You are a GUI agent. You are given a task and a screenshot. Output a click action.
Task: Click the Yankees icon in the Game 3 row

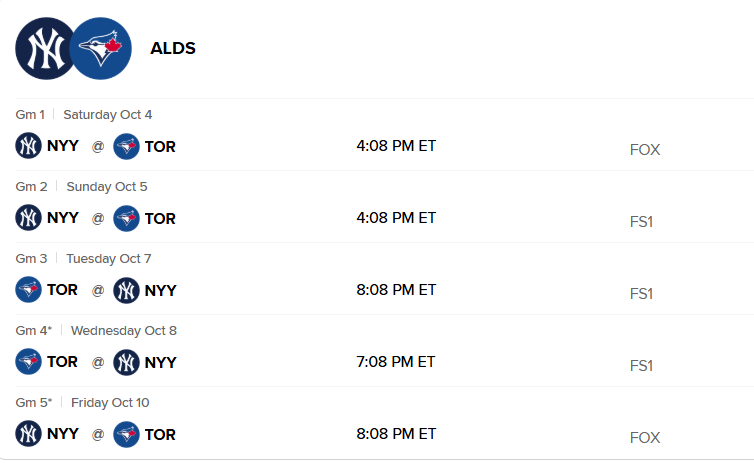126,290
